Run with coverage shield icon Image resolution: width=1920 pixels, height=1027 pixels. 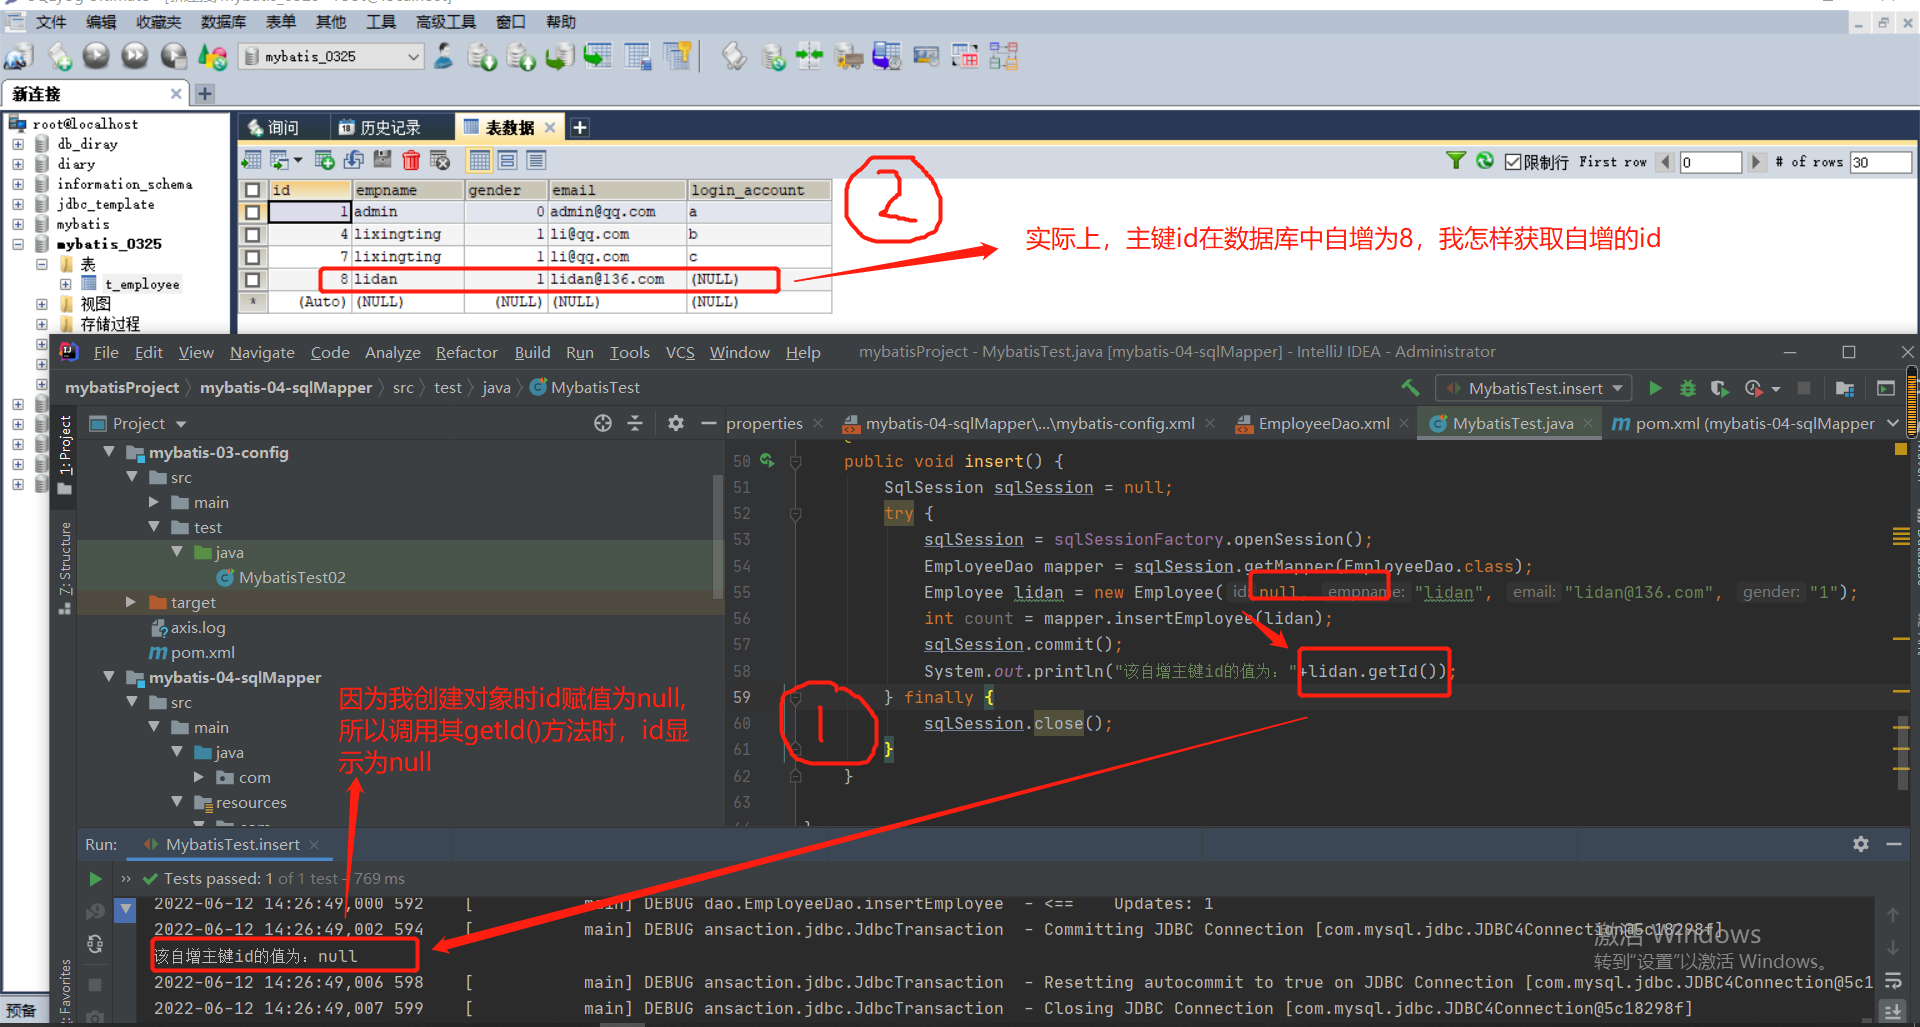[x=1720, y=388]
